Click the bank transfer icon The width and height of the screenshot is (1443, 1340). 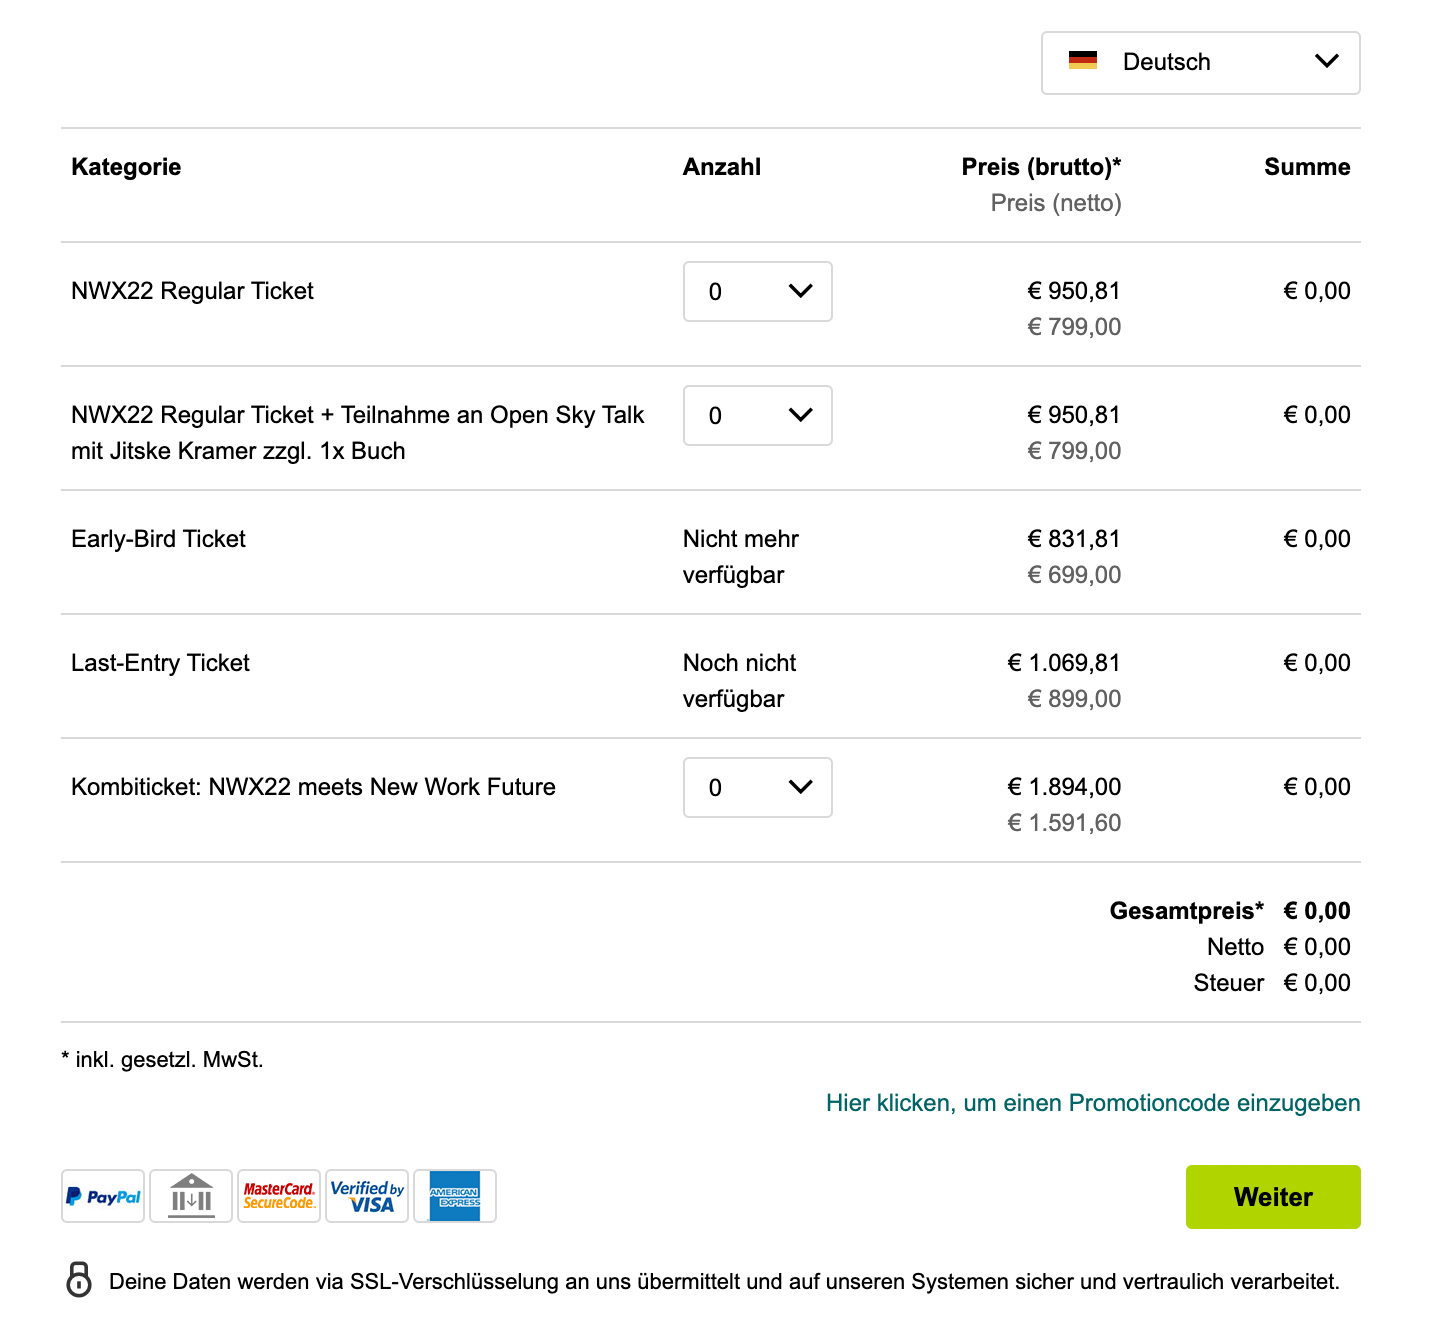(191, 1196)
